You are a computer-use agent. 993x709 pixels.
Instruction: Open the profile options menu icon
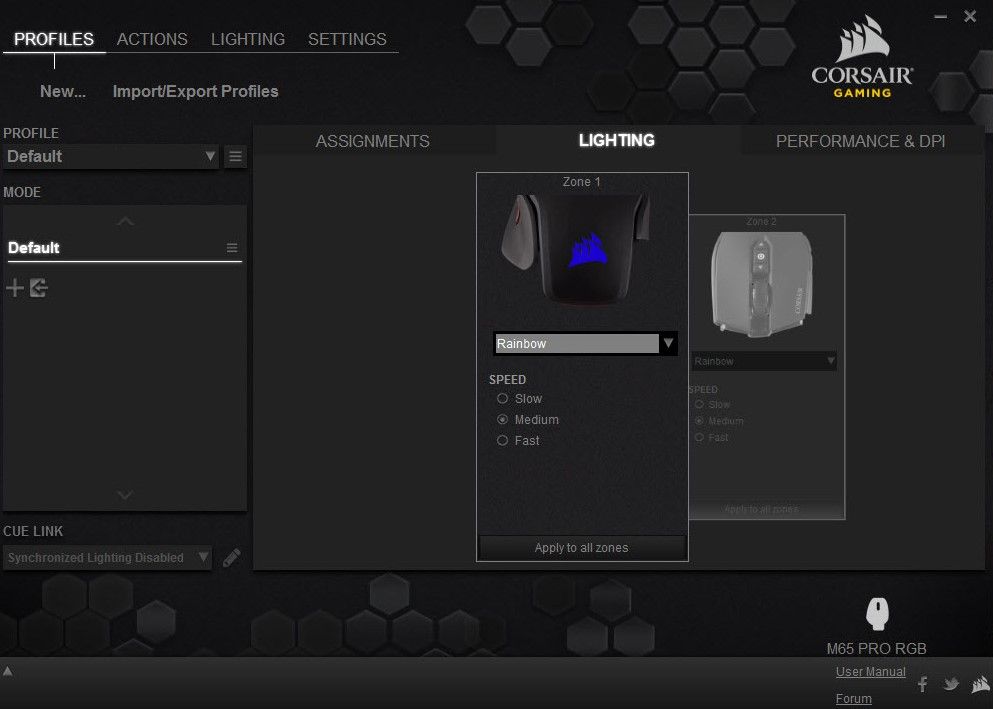(x=235, y=156)
